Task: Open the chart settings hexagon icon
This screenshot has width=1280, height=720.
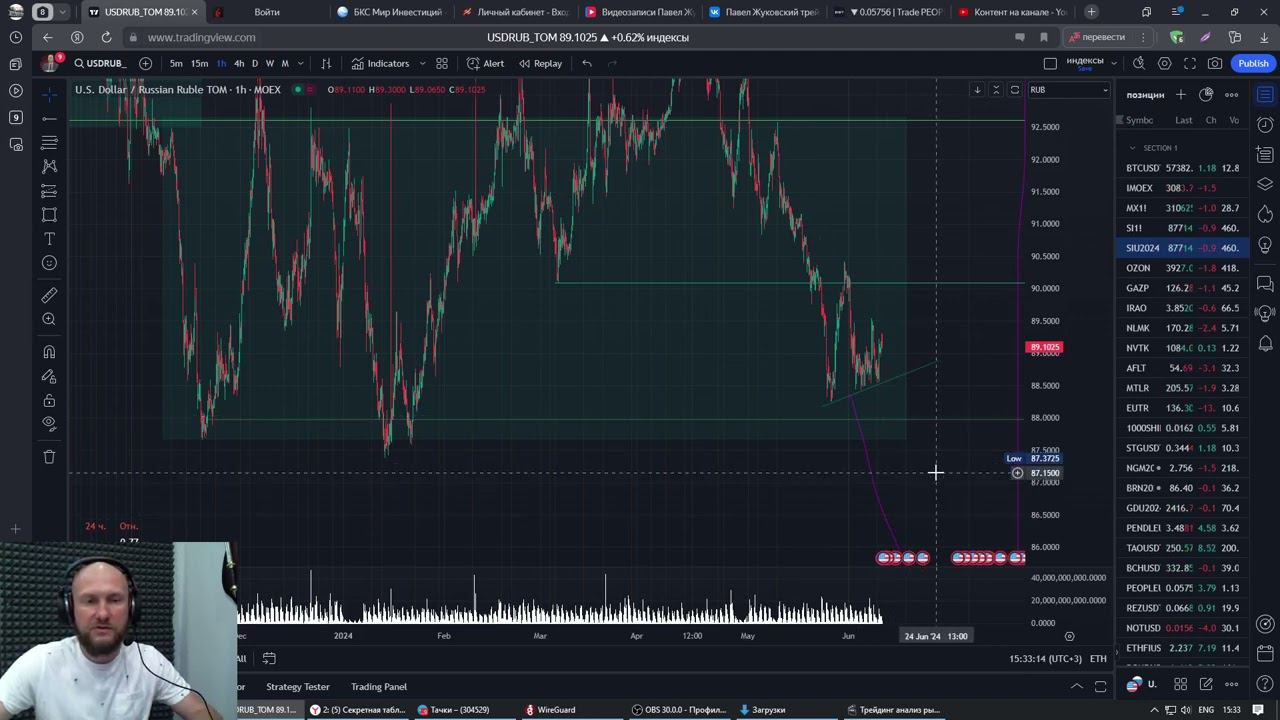Action: tap(1164, 63)
